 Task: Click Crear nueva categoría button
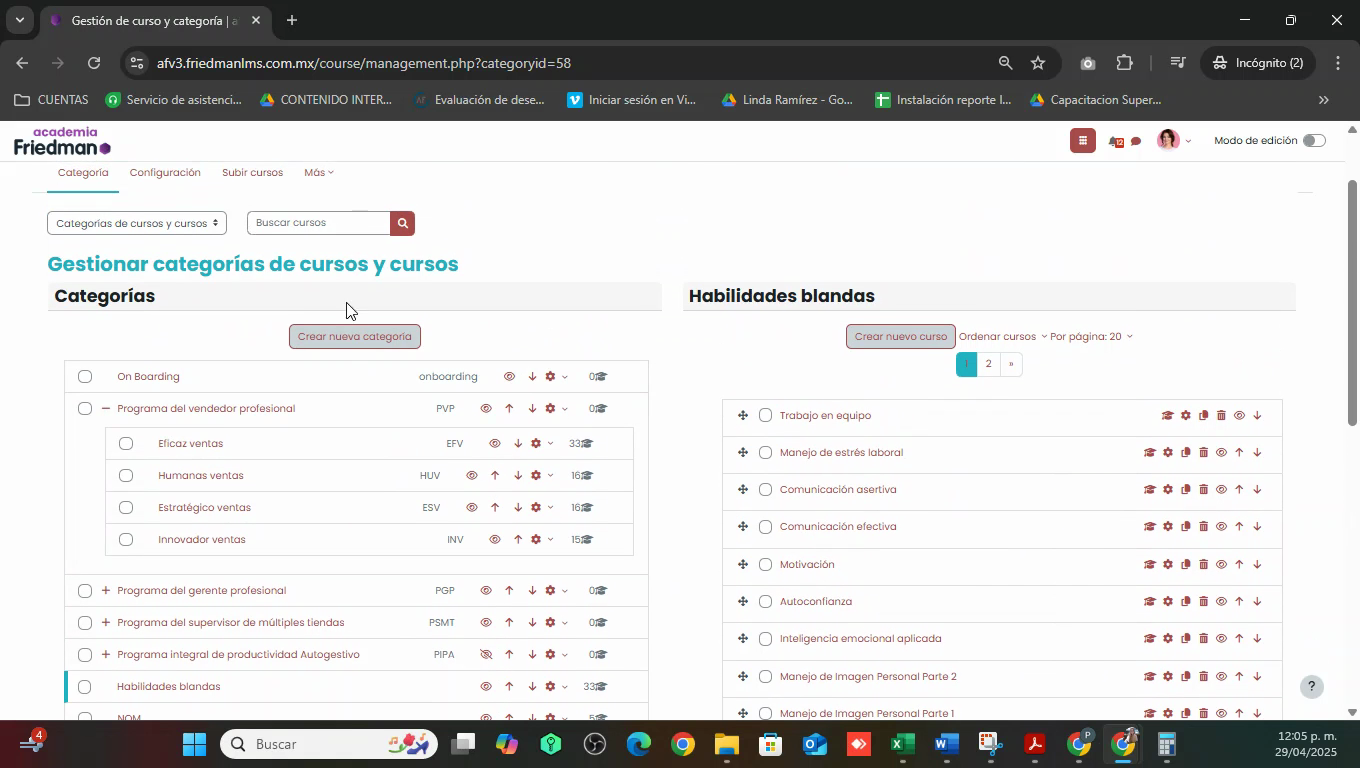coord(355,337)
